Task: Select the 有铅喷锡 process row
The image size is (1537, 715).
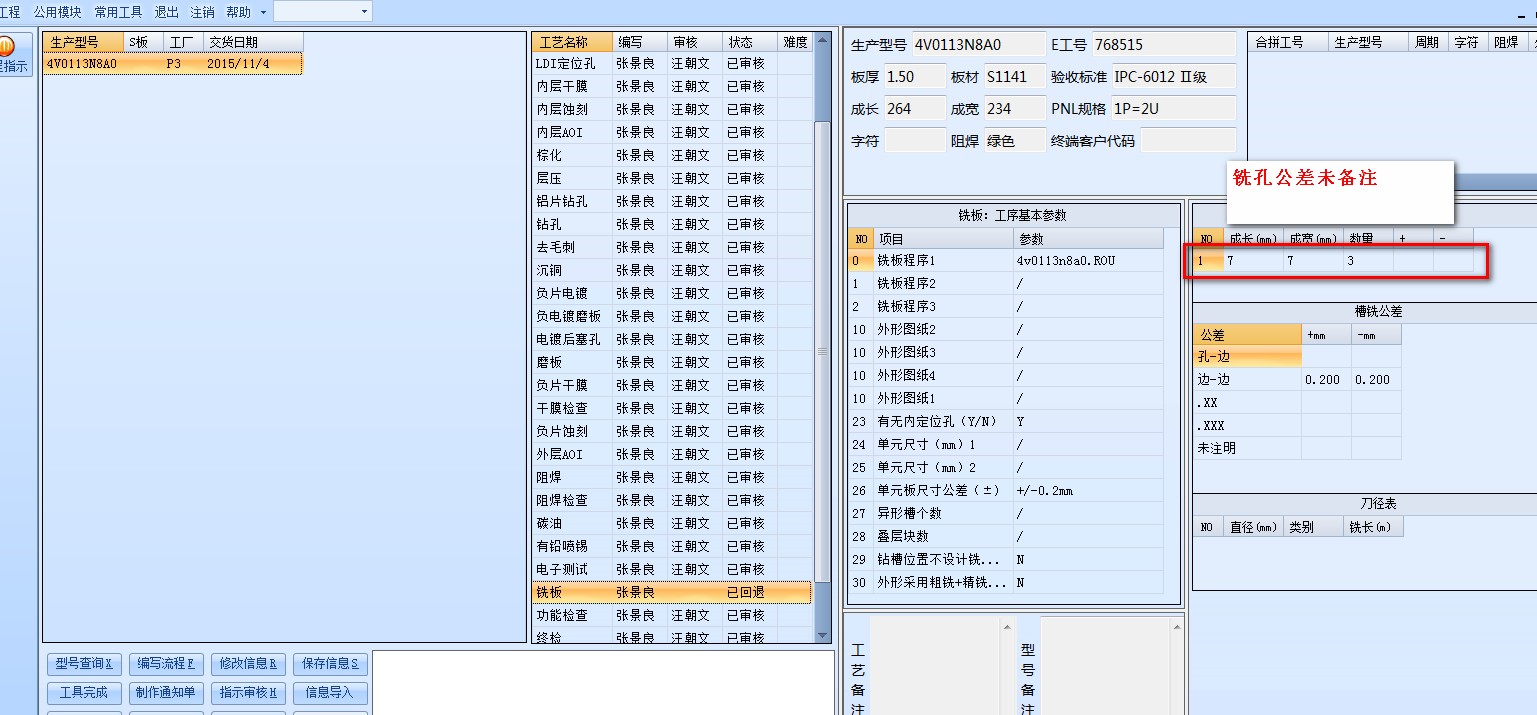Action: (x=672, y=546)
